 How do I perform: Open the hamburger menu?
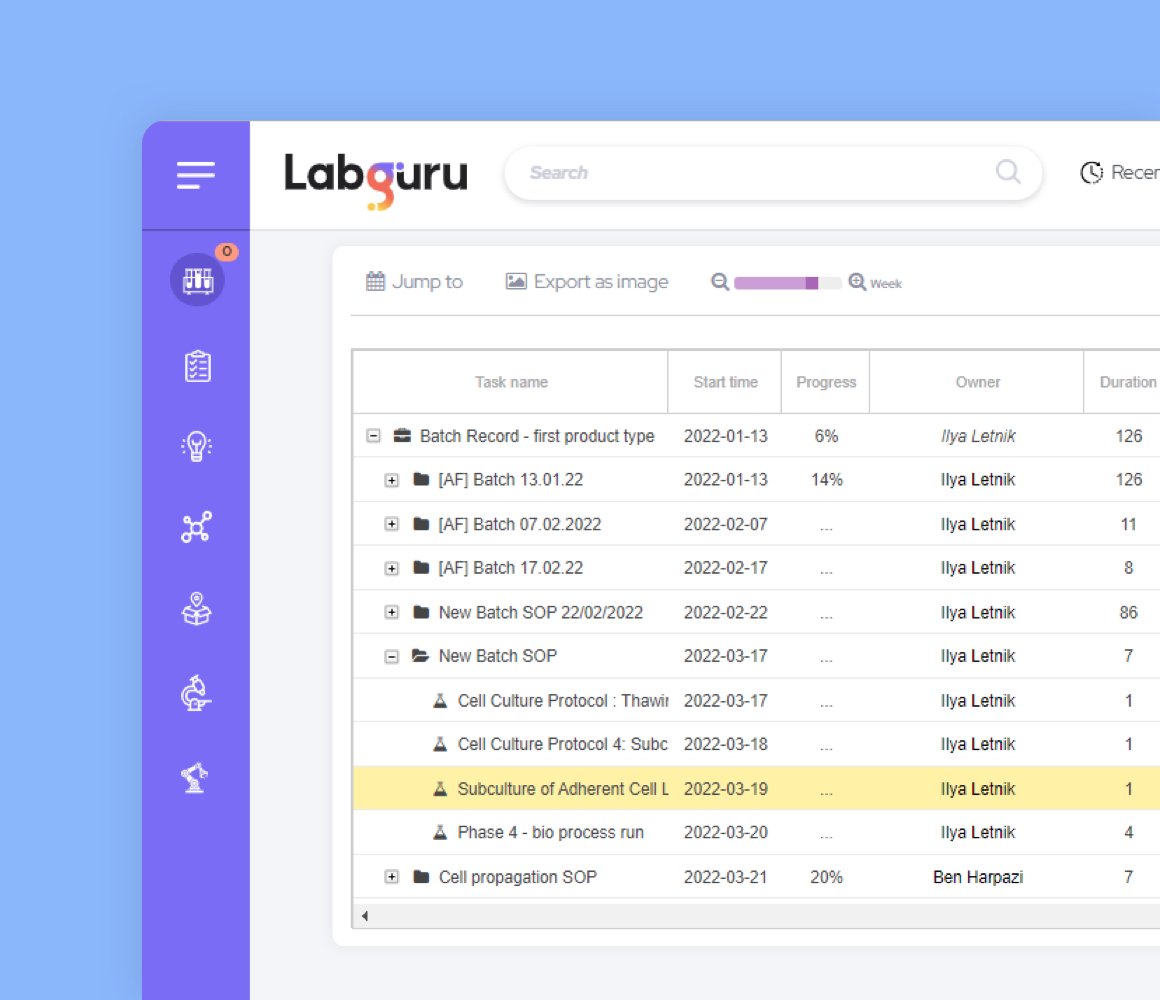coord(196,174)
